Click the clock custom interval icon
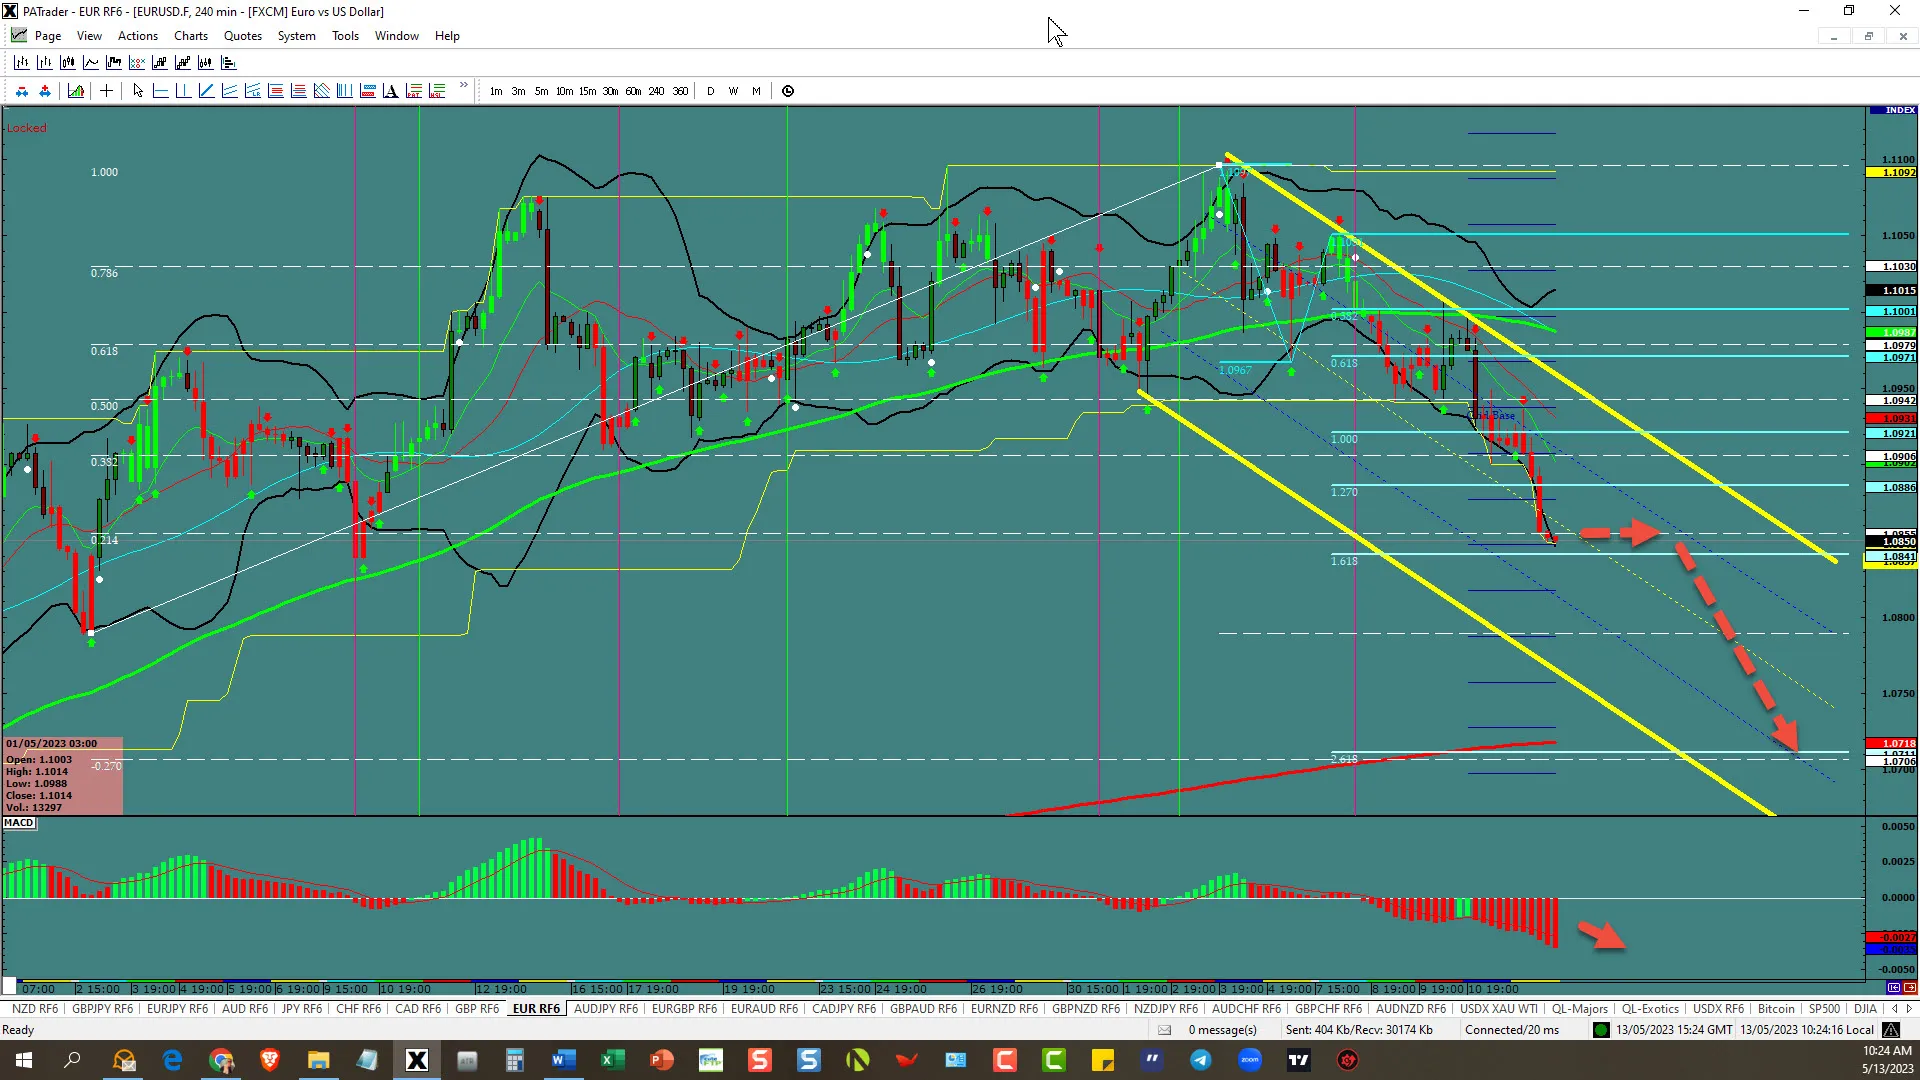The width and height of the screenshot is (1920, 1080). tap(788, 91)
